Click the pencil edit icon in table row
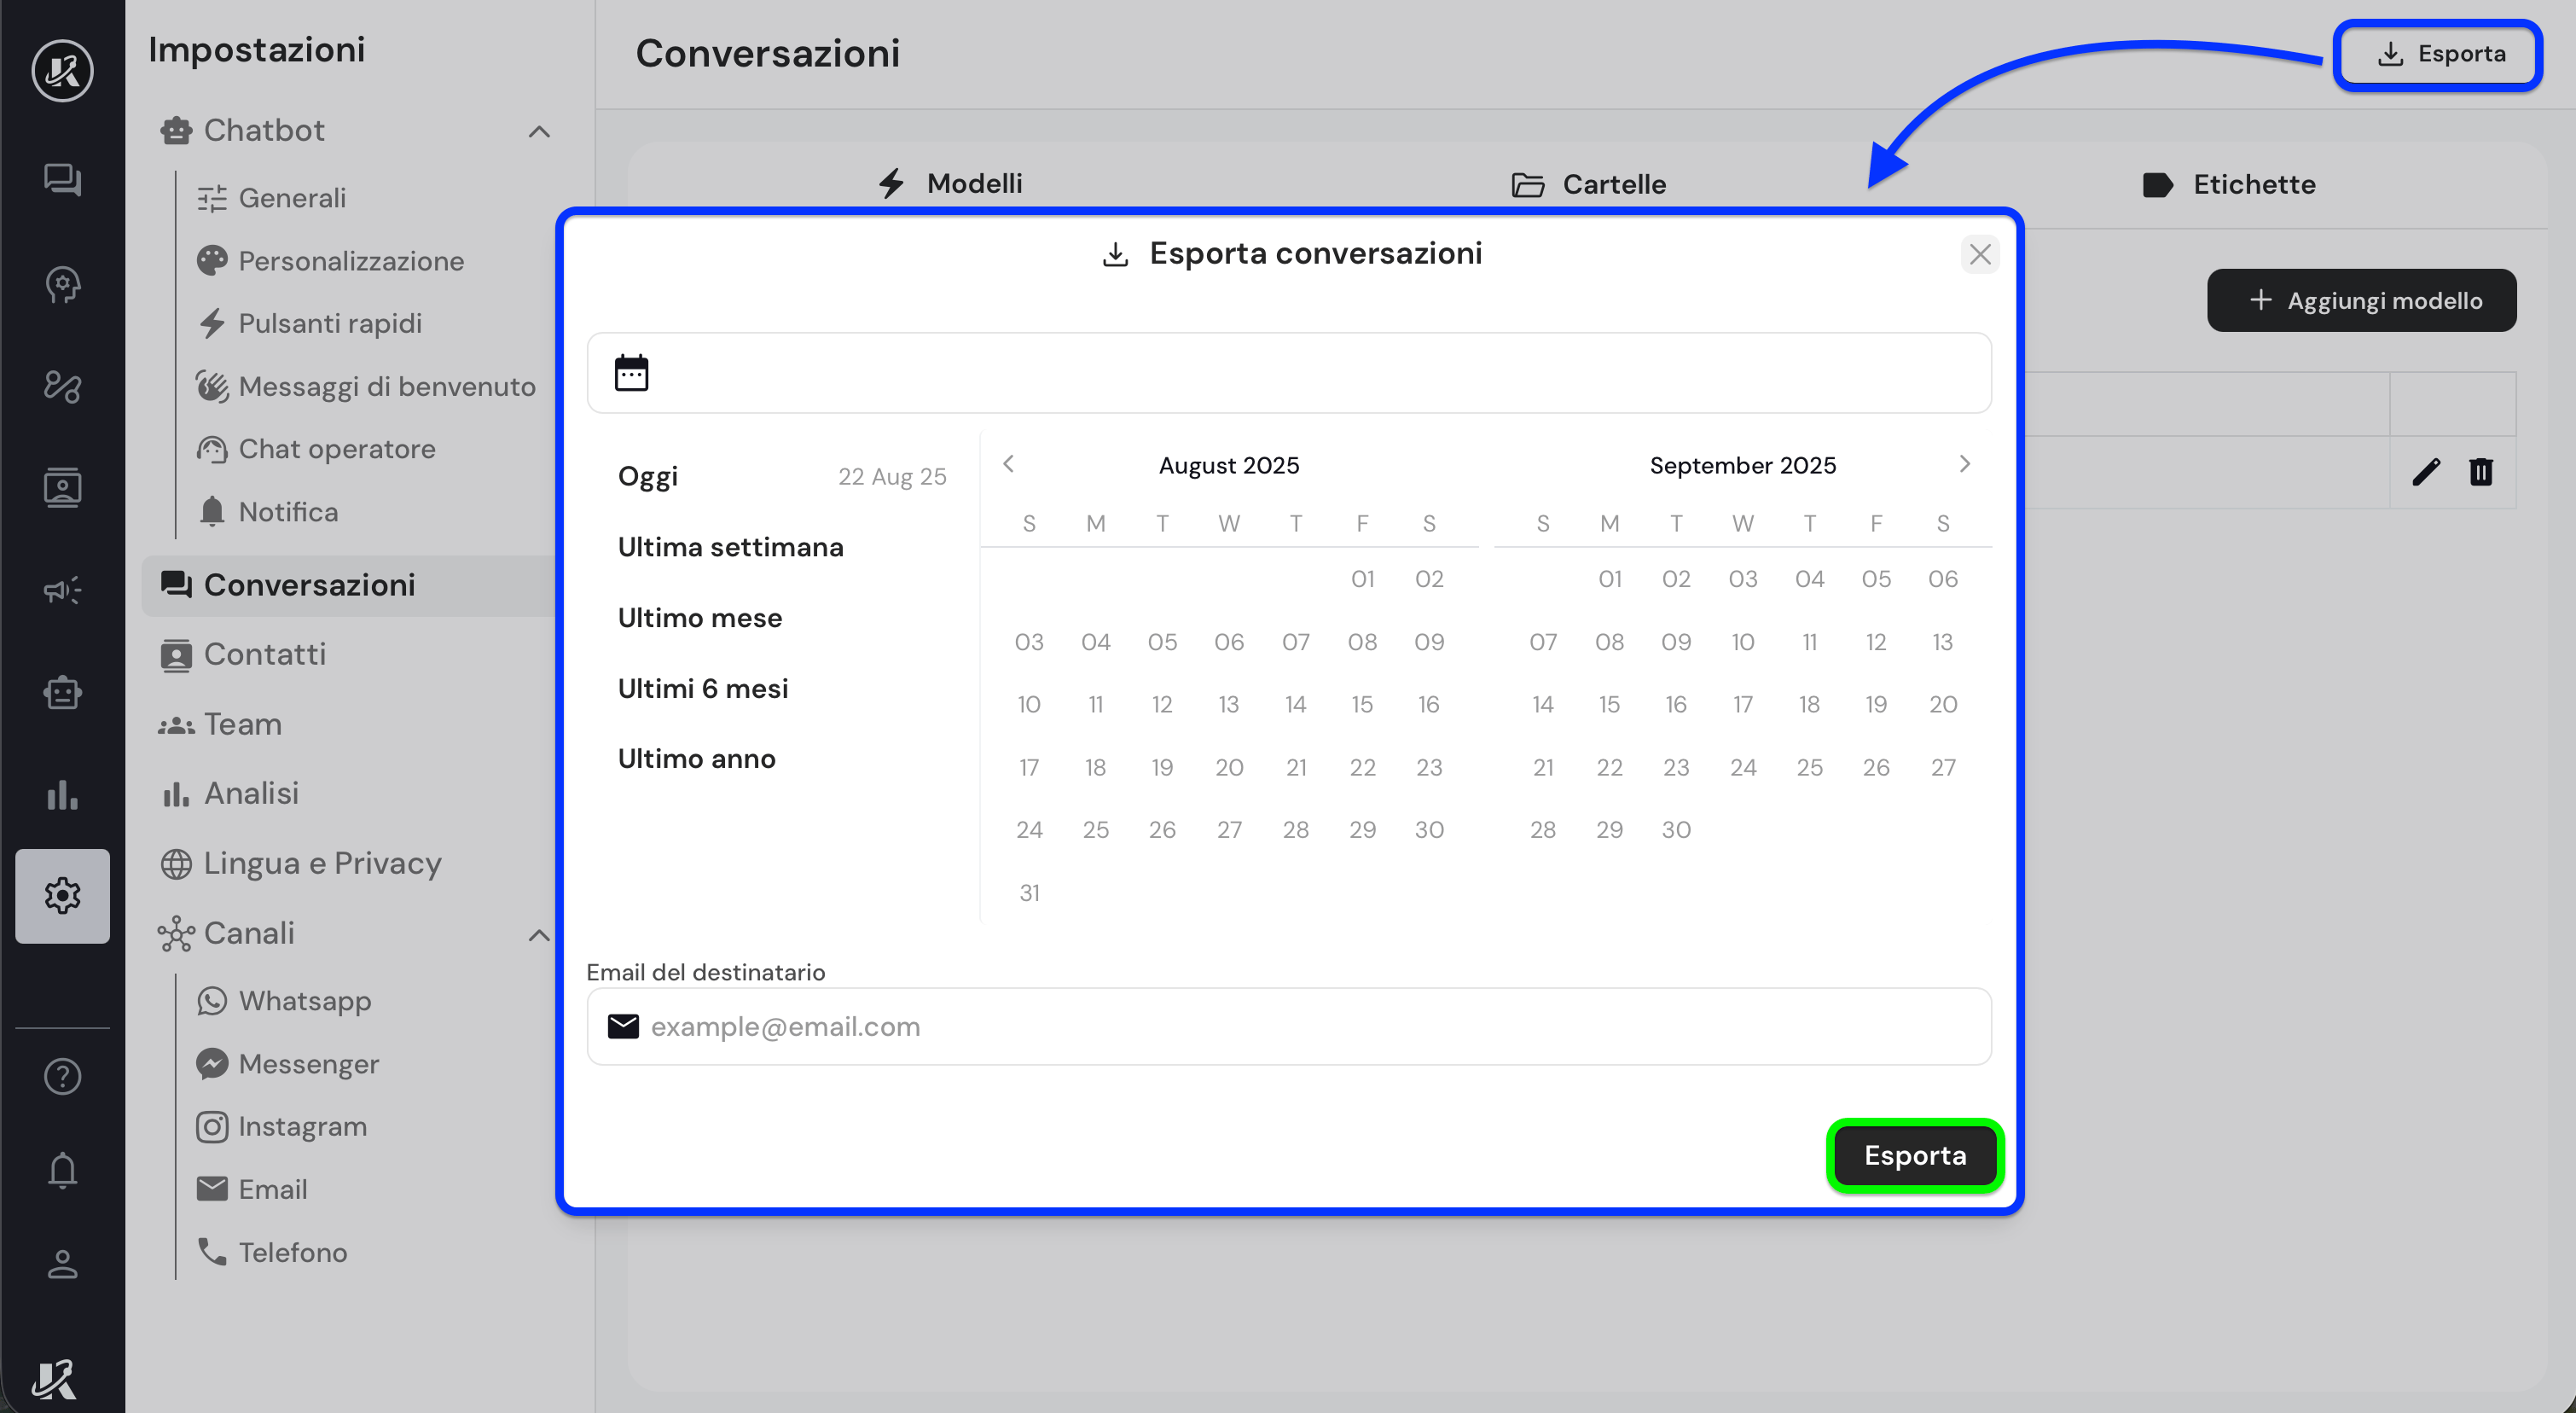Screen dimensions: 2576x1413 coord(2425,471)
